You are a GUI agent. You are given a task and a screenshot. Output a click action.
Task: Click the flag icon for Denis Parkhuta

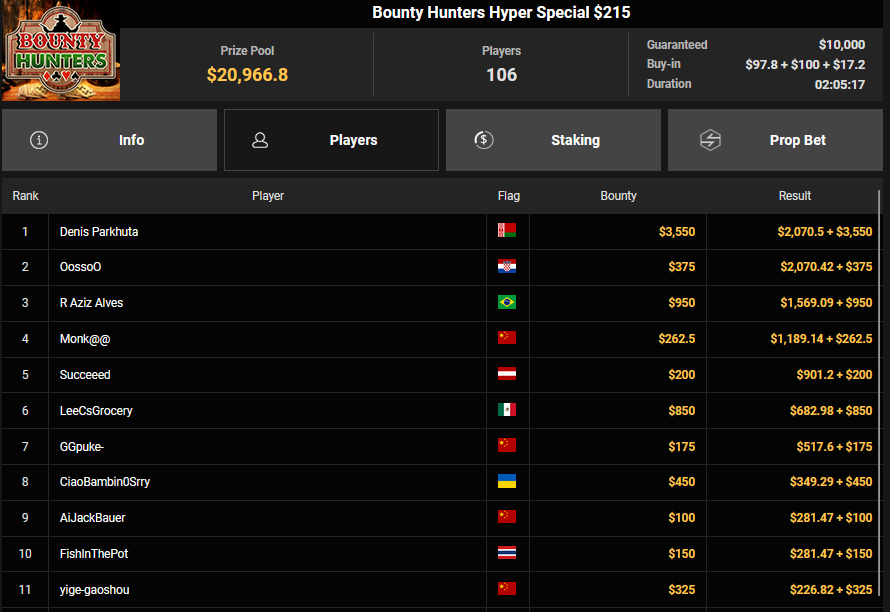(x=507, y=231)
